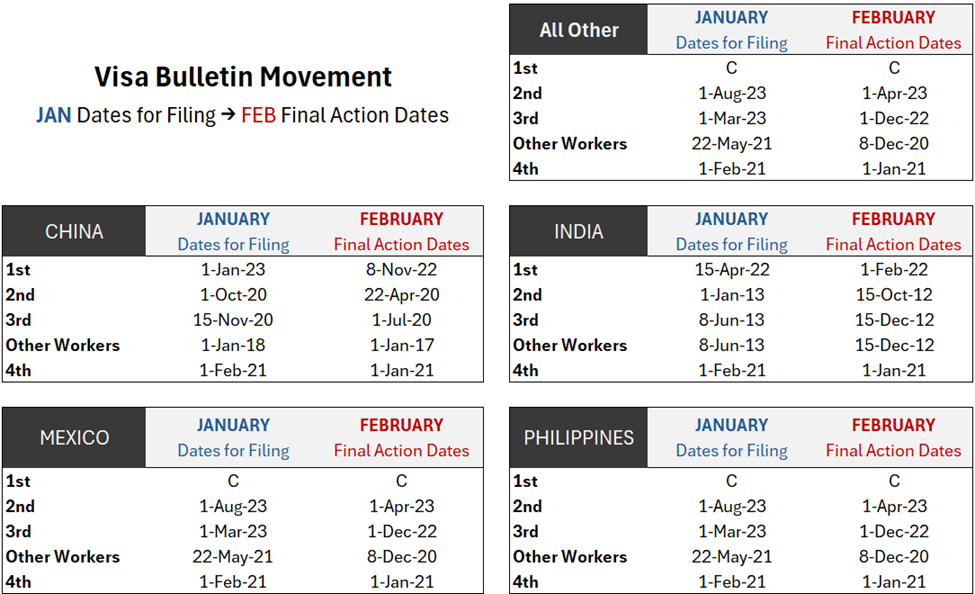Select the INDIA table header cell

[579, 232]
